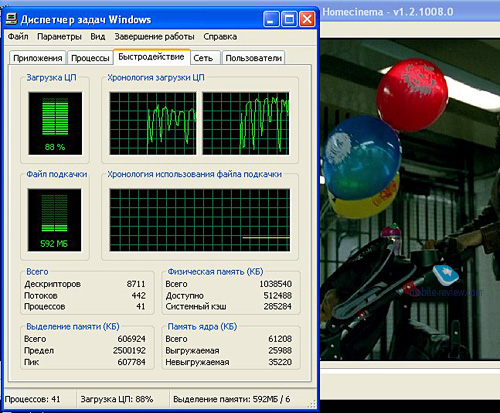The width and height of the screenshot is (500, 413).
Task: Click physical memory Всего value 1038540
Action: [x=276, y=284]
